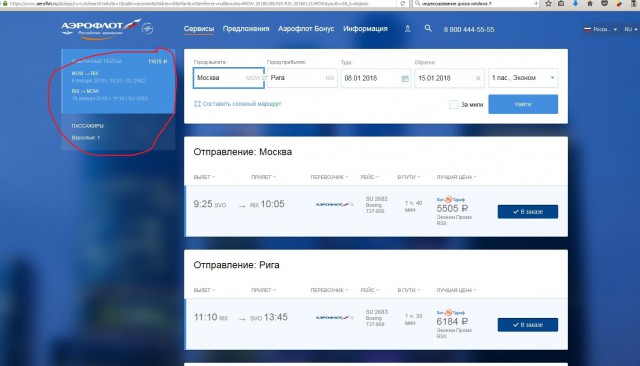640x366 pixels.
Task: Click the return date field 15.01.2018
Action: tap(449, 78)
